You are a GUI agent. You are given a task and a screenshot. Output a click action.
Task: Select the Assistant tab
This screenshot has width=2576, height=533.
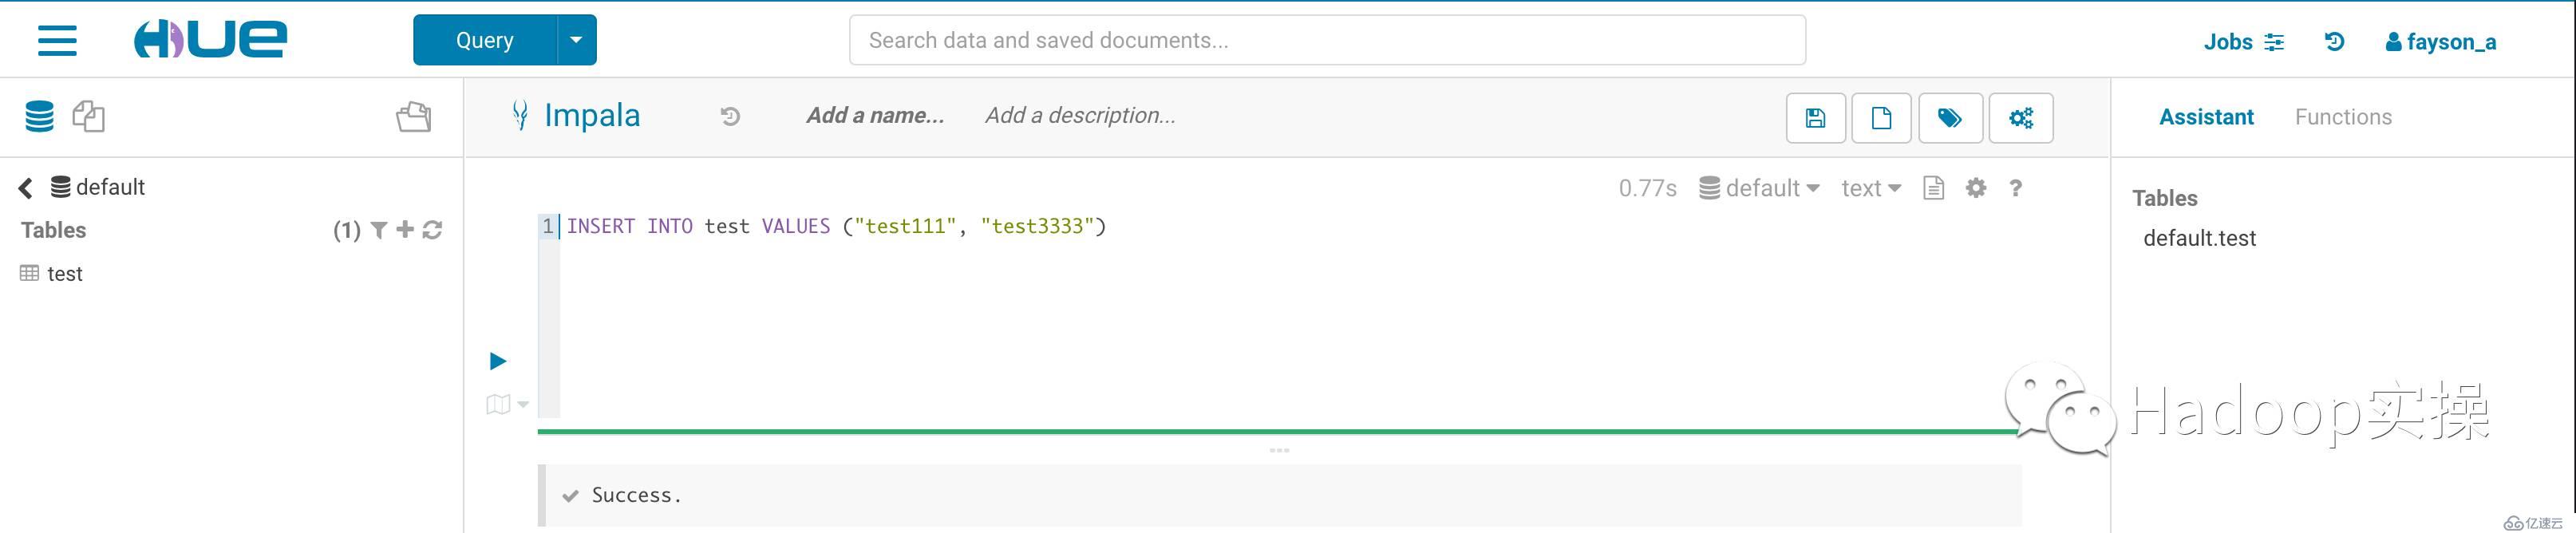click(2206, 117)
